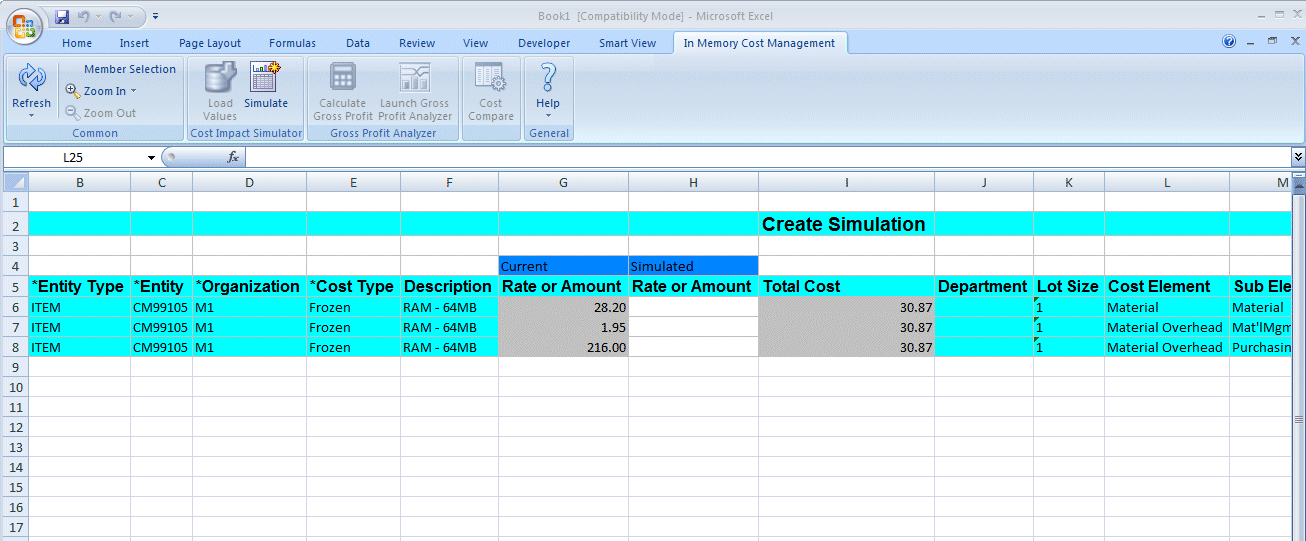Minimize the workbook window inside the ribbon
The image size is (1306, 541).
tap(1252, 42)
